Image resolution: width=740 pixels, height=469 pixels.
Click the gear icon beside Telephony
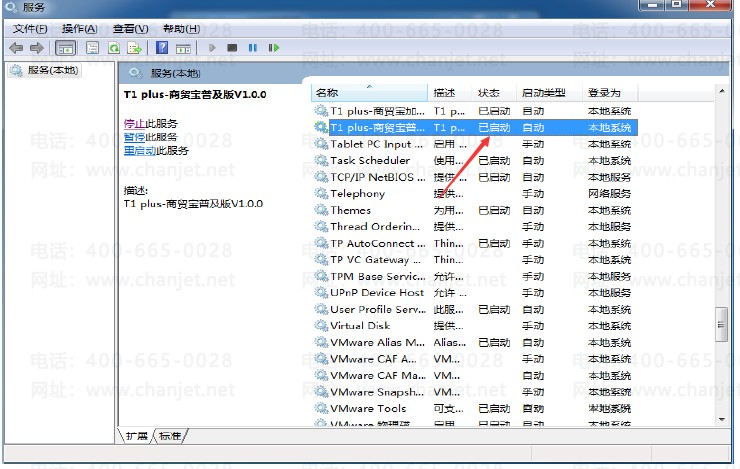(x=321, y=193)
